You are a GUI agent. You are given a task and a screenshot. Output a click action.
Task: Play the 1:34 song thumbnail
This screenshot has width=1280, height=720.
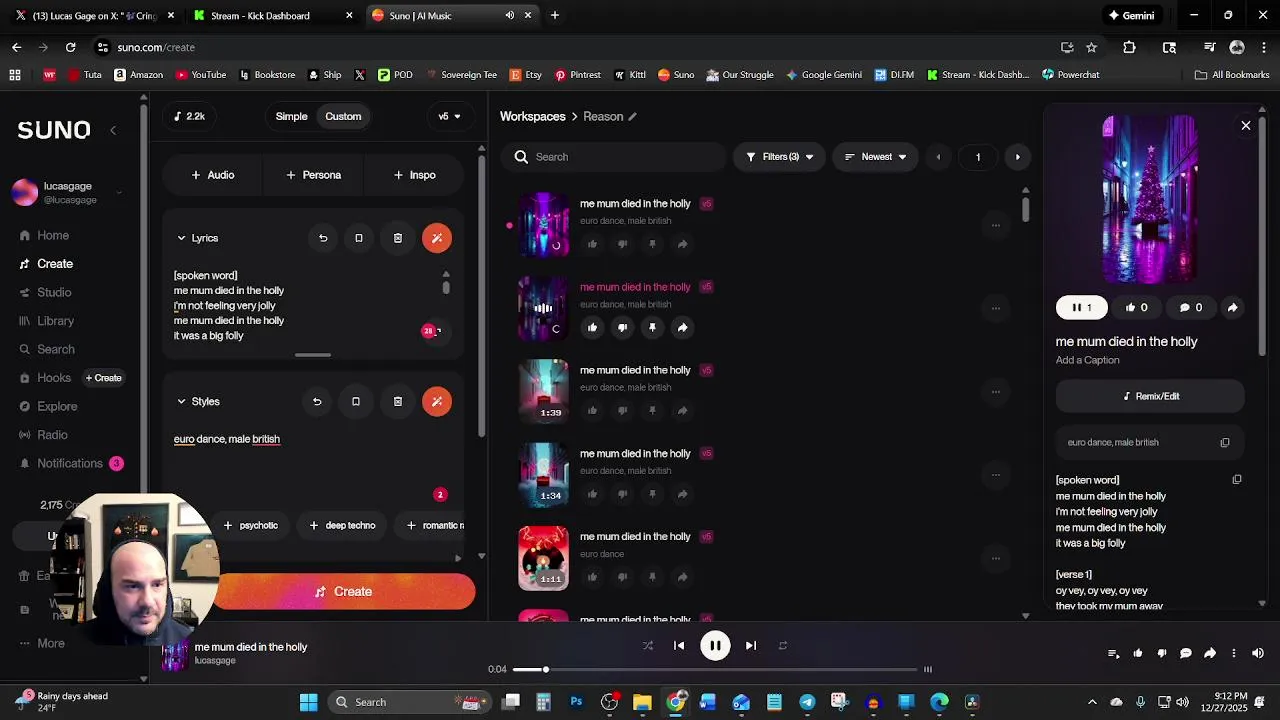click(543, 474)
